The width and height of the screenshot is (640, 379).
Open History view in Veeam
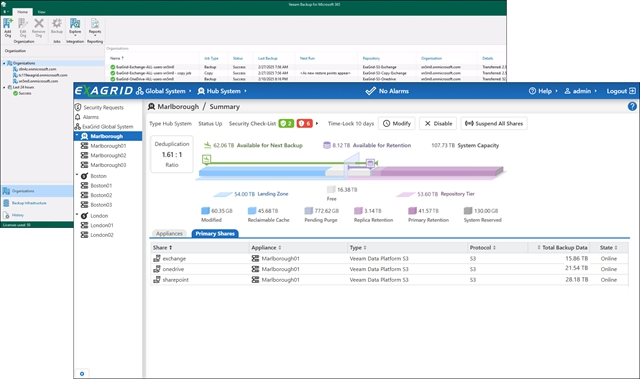[37, 215]
